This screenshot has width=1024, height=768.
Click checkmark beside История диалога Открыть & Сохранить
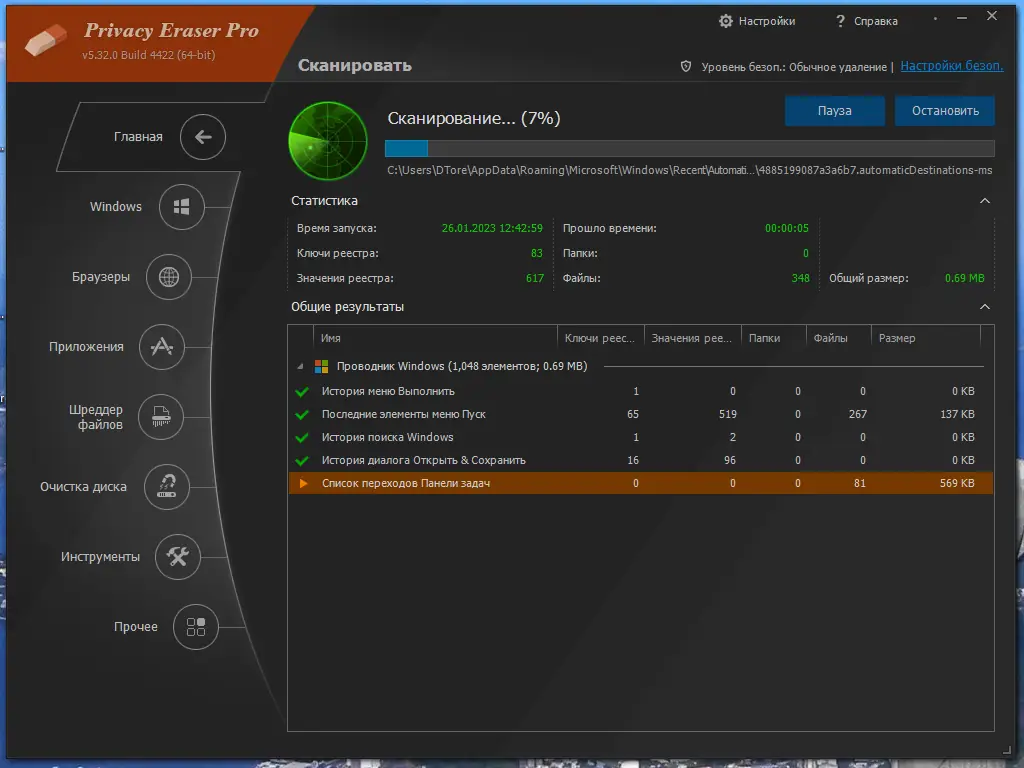302,460
